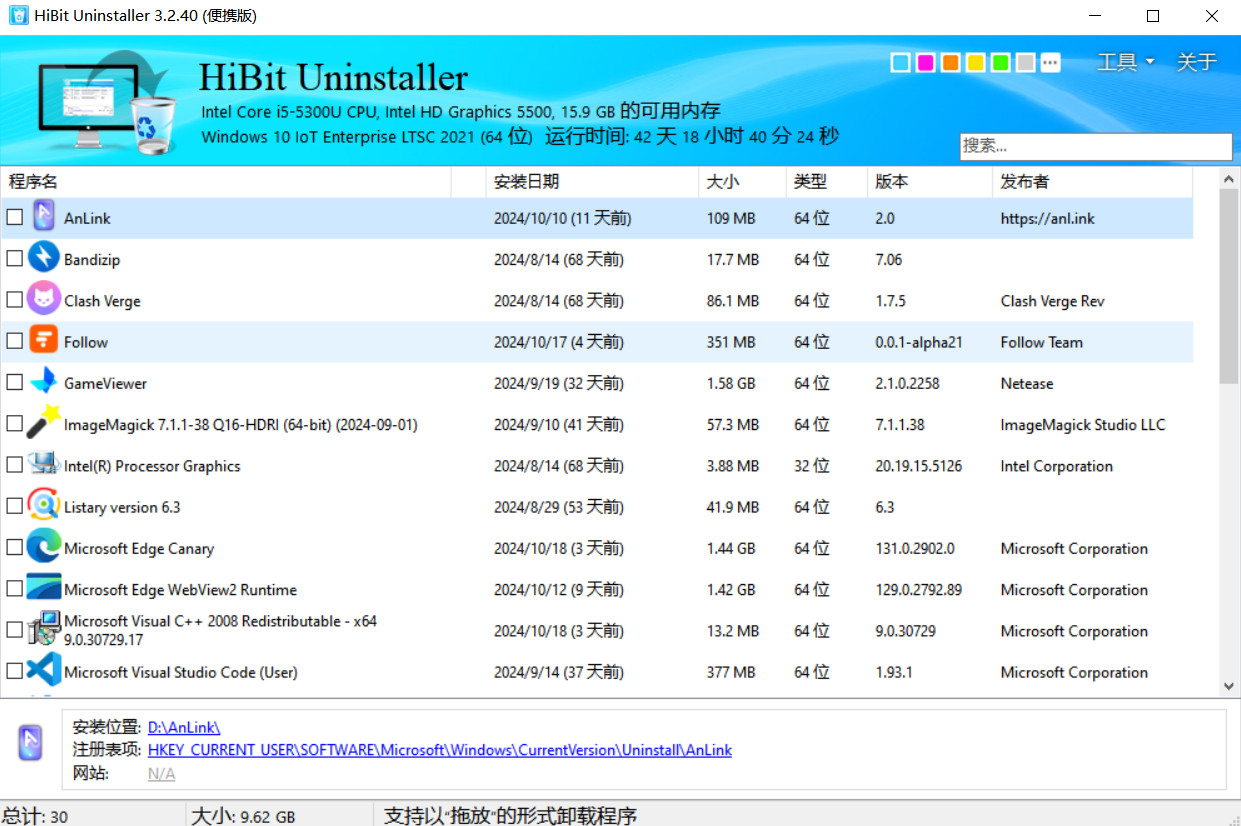This screenshot has width=1241, height=826.
Task: Click the N/A website link
Action: click(x=161, y=773)
